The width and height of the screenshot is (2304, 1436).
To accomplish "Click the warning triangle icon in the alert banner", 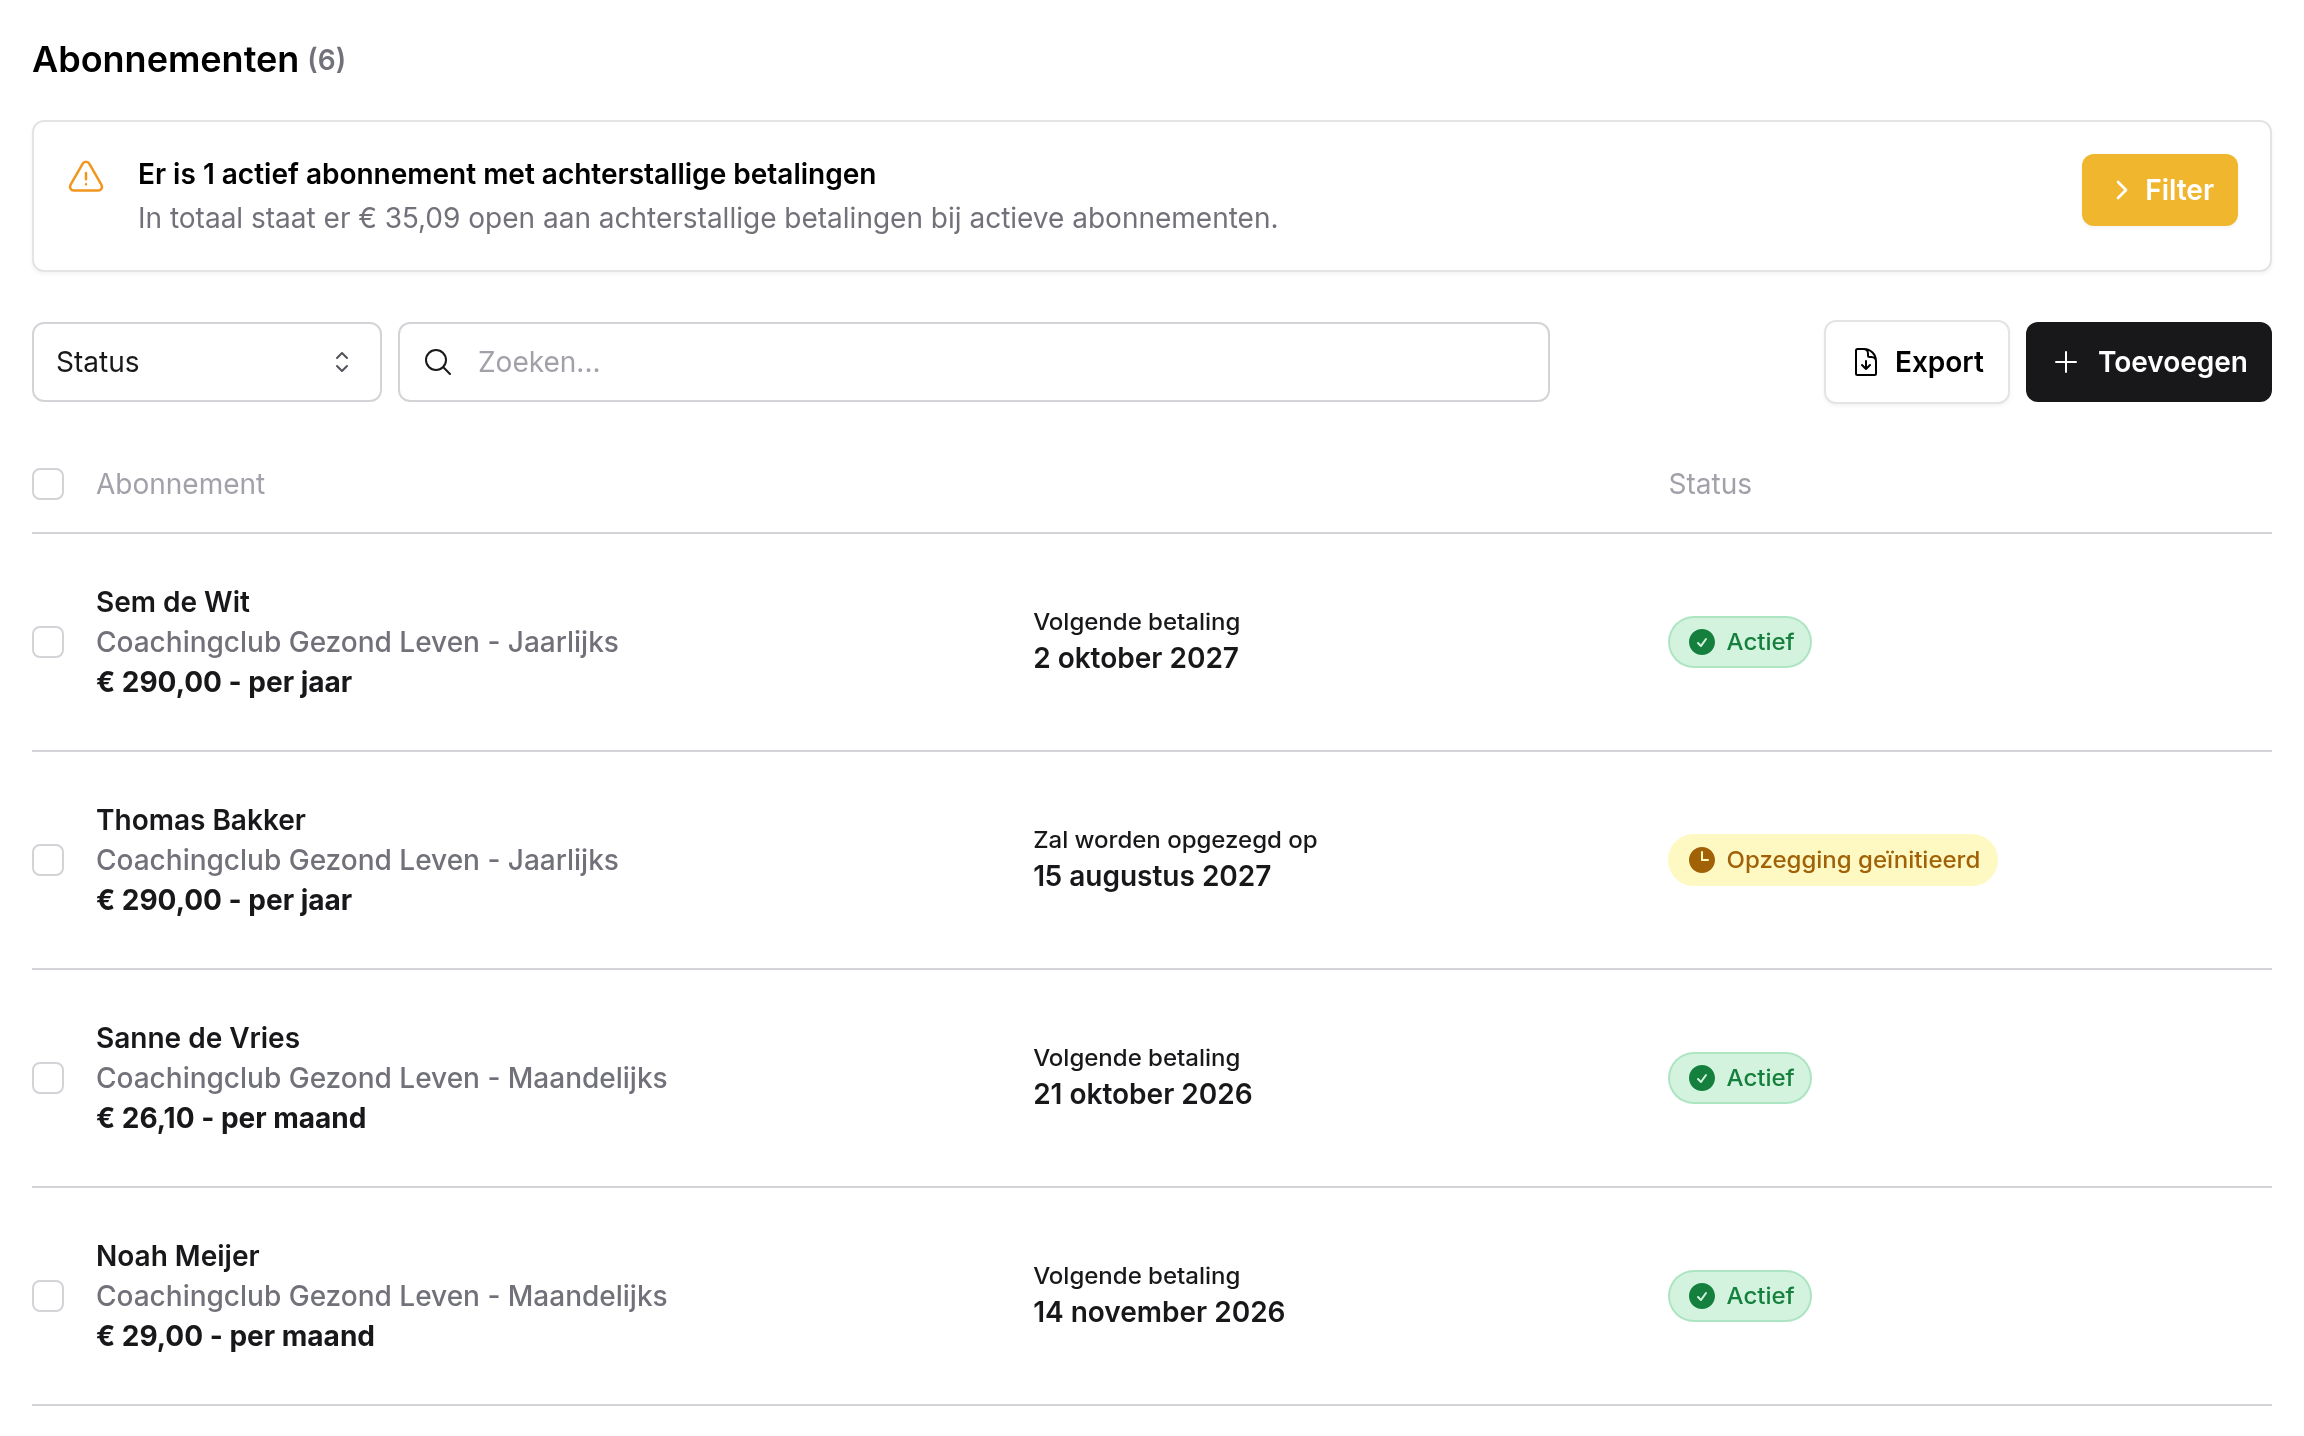I will [86, 177].
